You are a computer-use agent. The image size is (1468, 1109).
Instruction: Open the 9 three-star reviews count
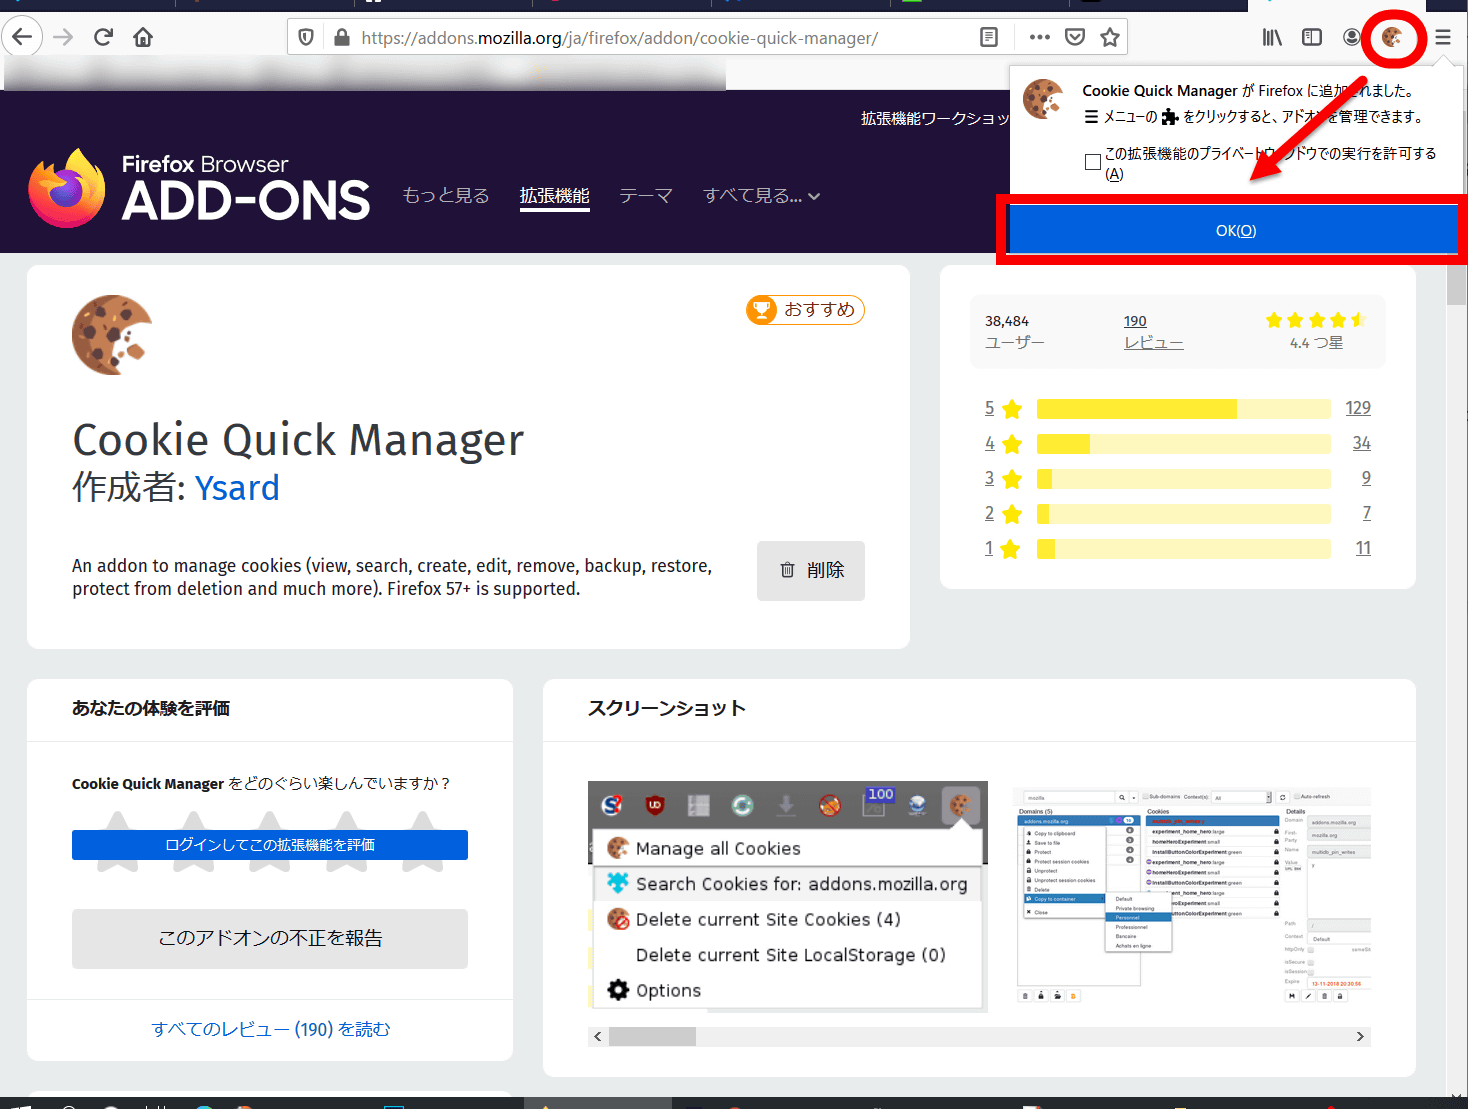click(x=1366, y=478)
